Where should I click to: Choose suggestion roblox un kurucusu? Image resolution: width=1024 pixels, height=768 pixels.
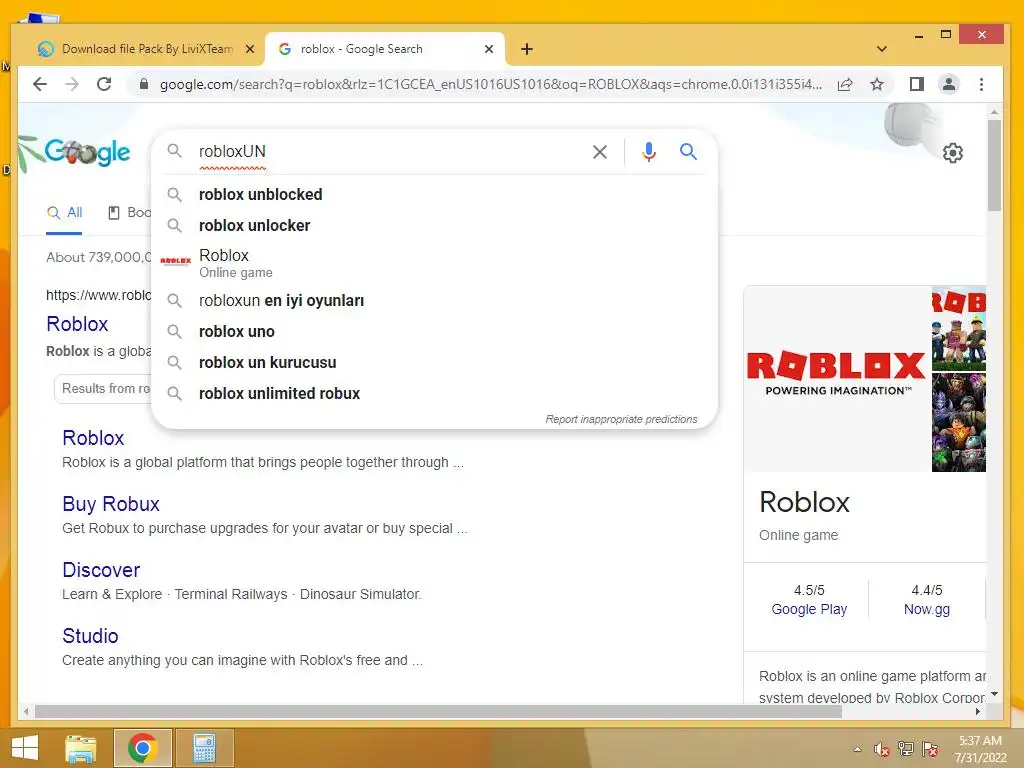(x=434, y=362)
